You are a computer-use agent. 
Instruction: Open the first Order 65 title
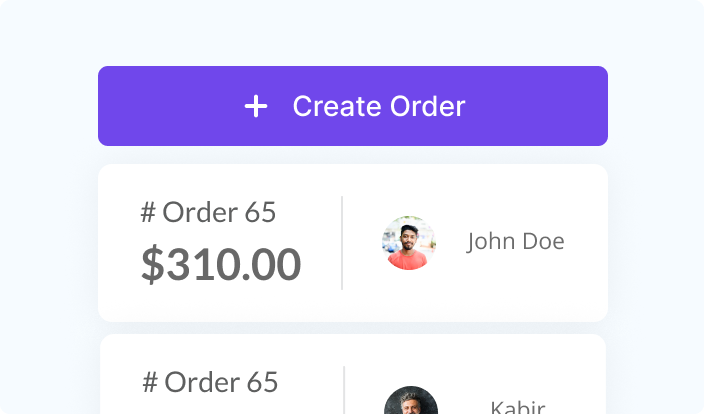coord(208,212)
